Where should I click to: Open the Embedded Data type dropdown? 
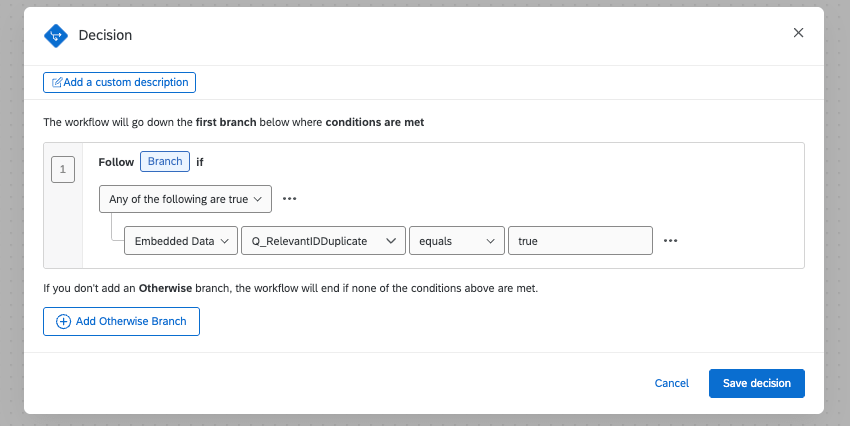point(180,241)
